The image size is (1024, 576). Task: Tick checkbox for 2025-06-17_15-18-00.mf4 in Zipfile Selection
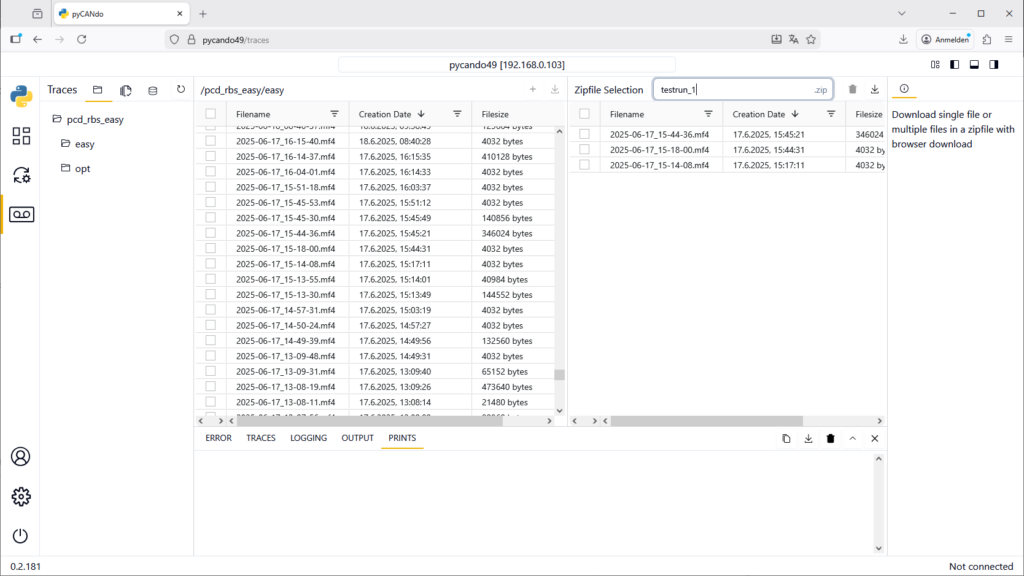(584, 149)
